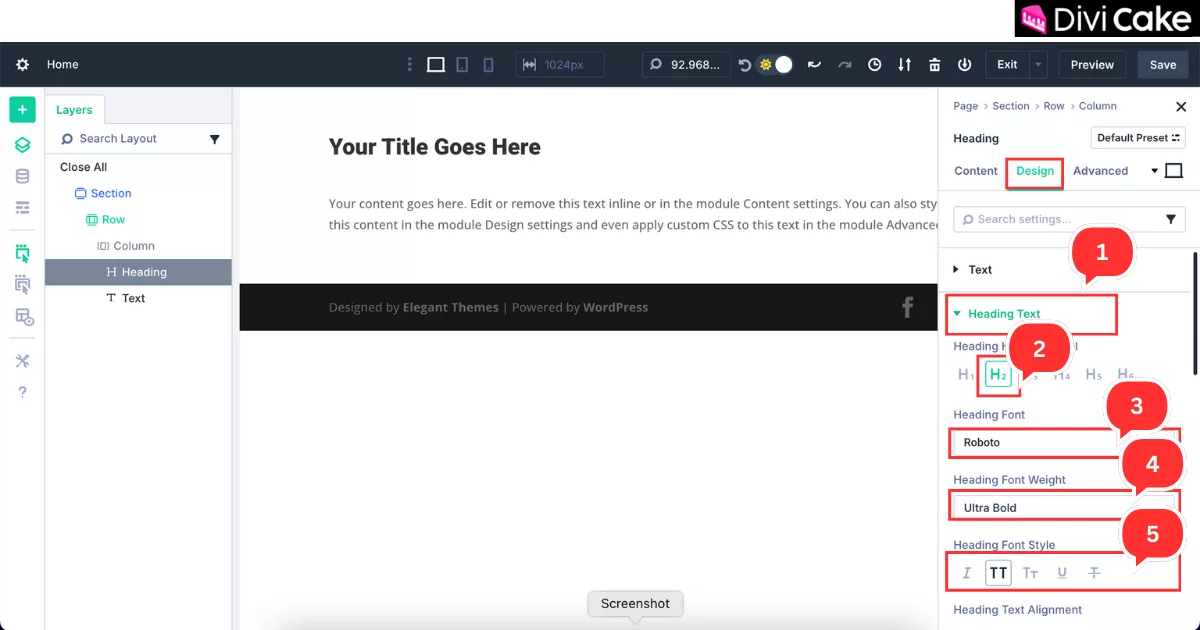Open the zoom level 92.968 dropdown
The image size is (1200, 630).
coord(686,64)
